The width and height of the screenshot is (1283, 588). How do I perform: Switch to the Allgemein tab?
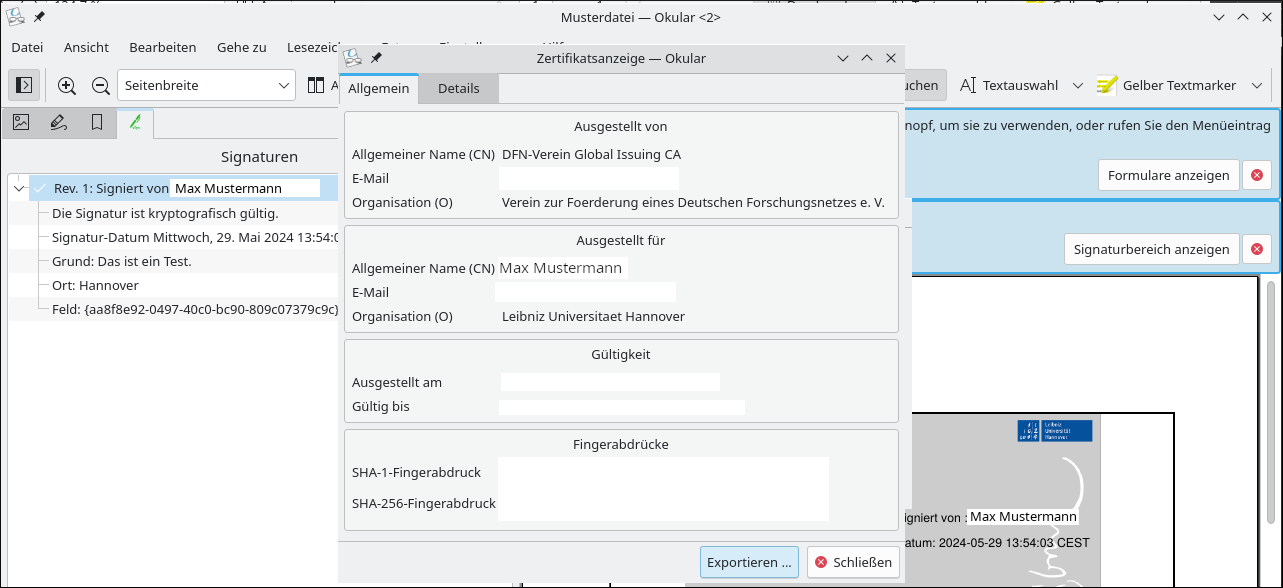pyautogui.click(x=378, y=88)
